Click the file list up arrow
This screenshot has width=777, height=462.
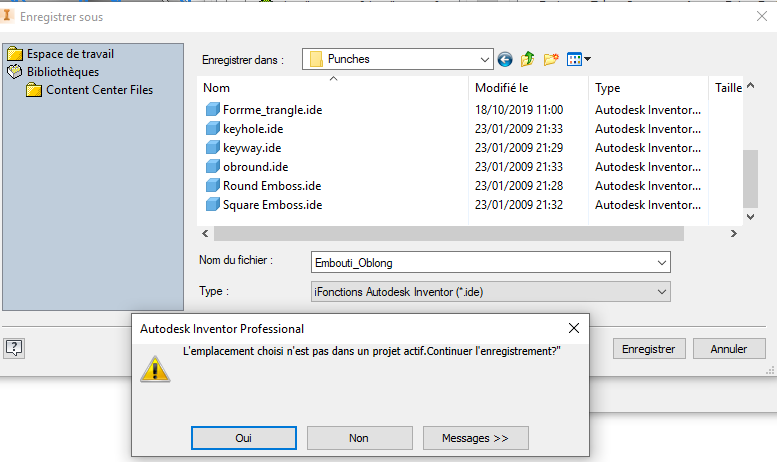click(x=751, y=86)
